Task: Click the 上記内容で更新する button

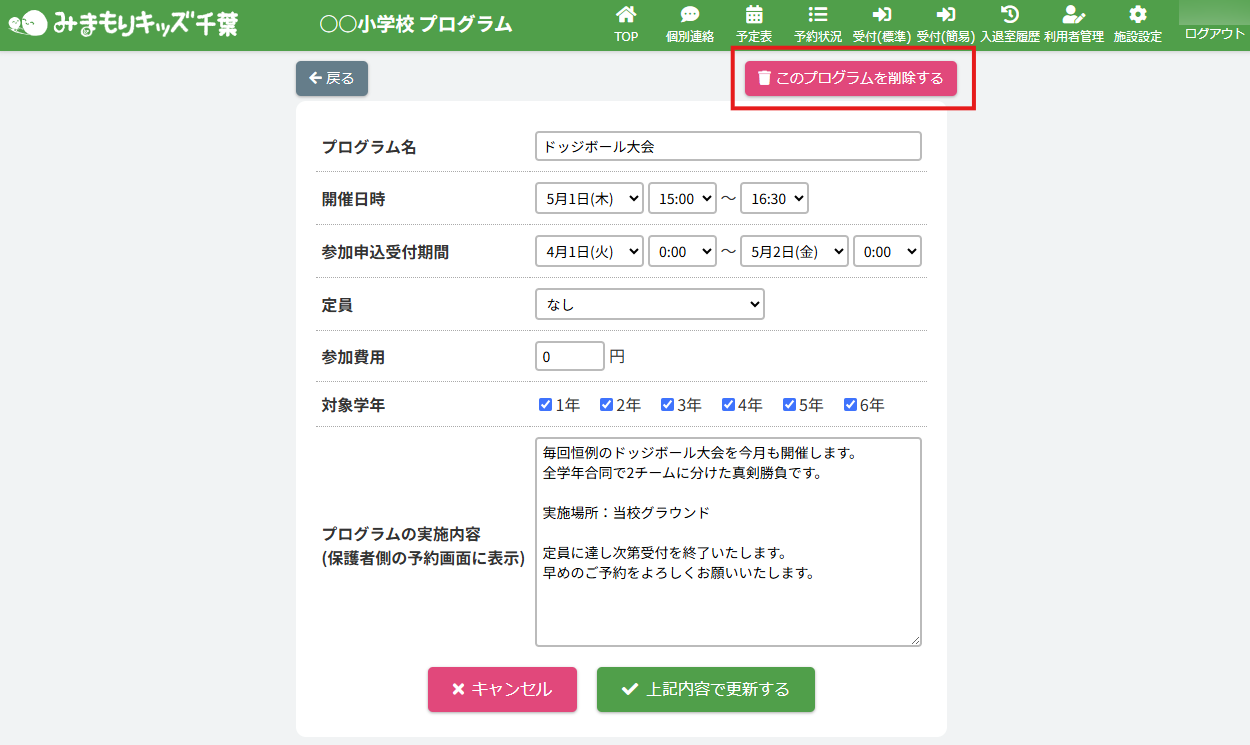Action: click(705, 689)
